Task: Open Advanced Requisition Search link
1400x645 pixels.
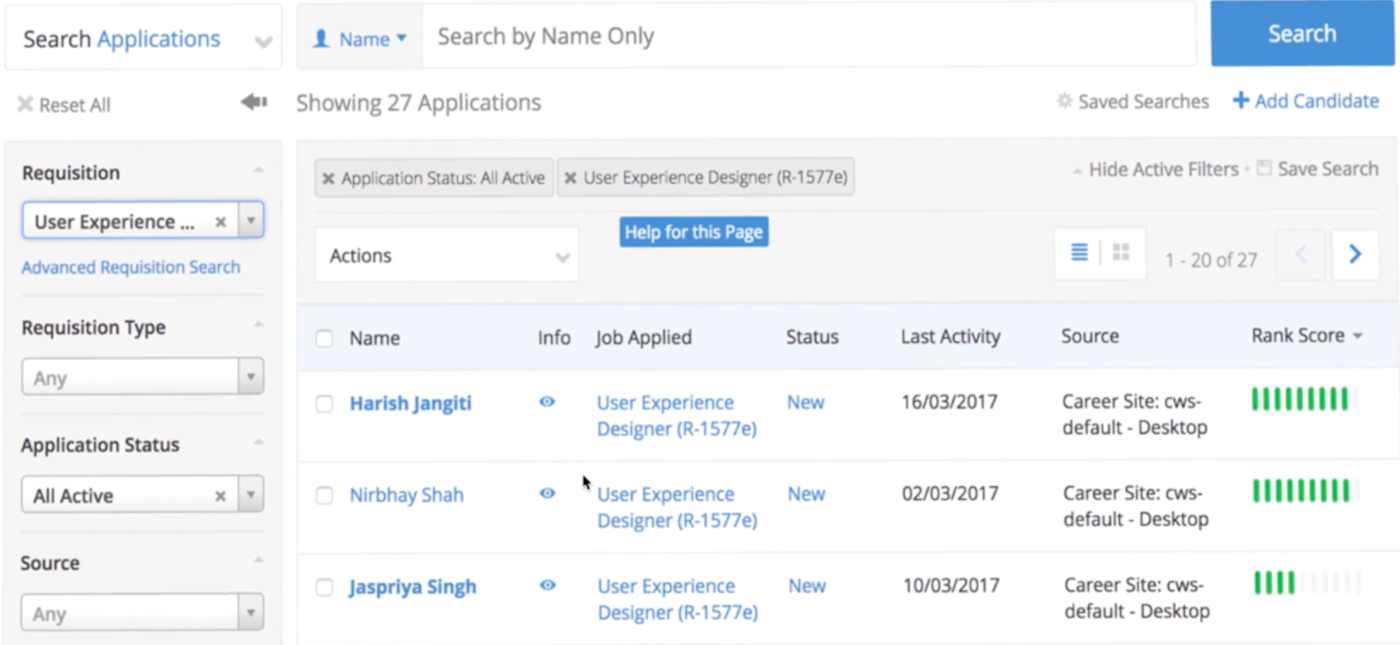Action: point(131,267)
